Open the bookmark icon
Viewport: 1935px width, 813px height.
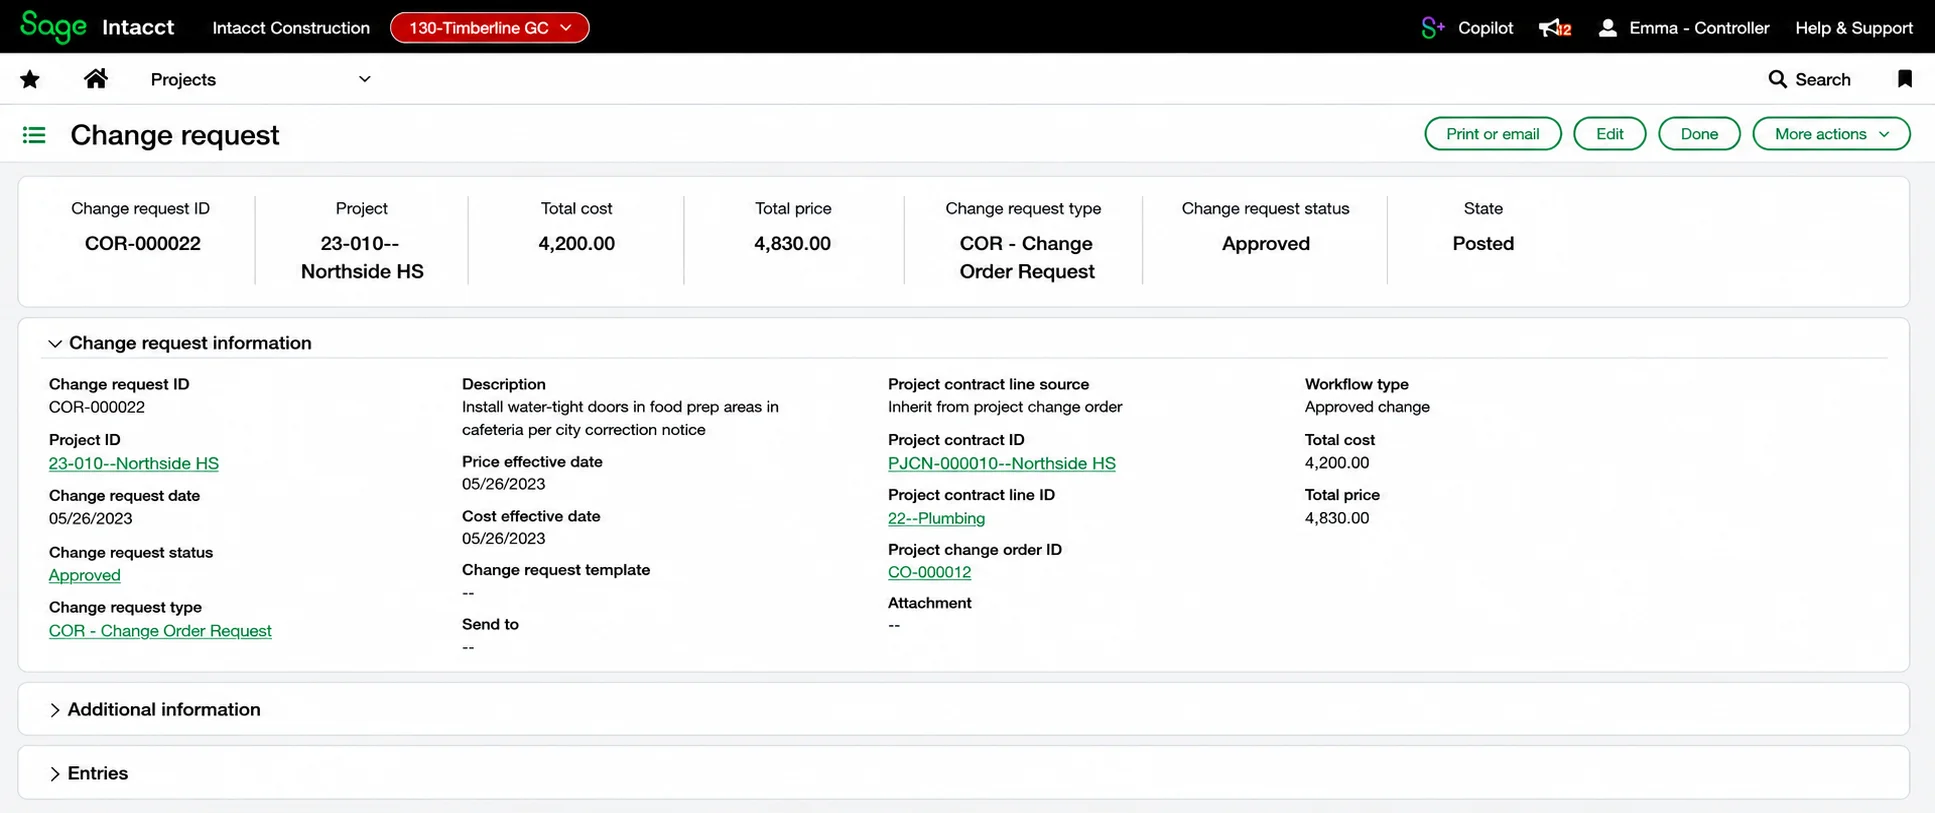tap(1905, 79)
